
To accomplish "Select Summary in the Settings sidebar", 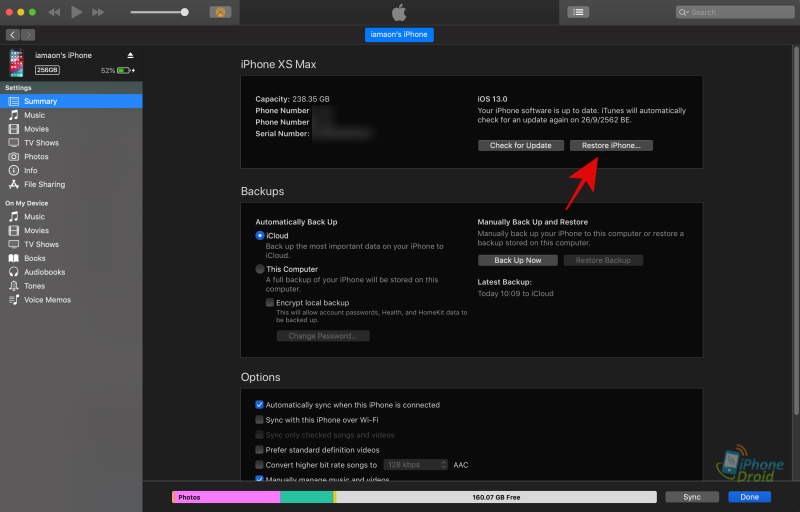I will [x=41, y=101].
